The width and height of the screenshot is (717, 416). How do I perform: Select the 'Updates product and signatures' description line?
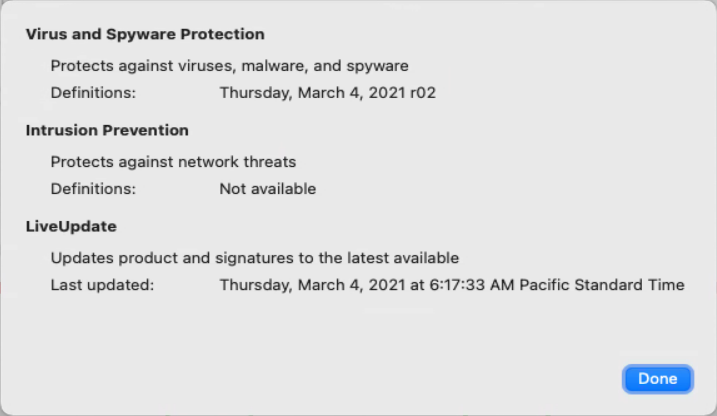(x=254, y=258)
